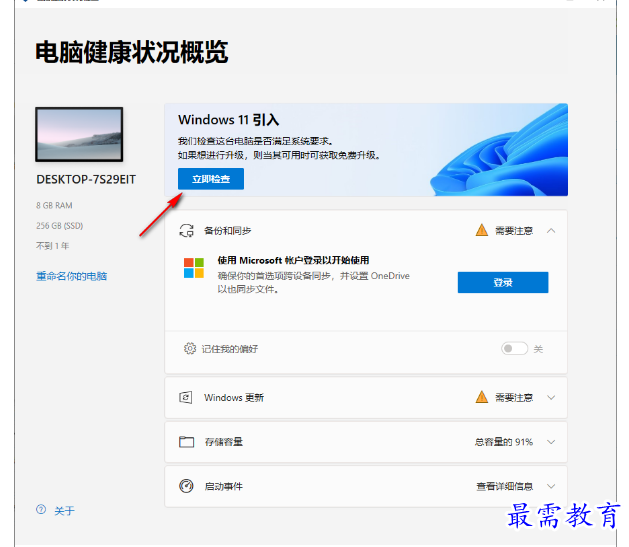The width and height of the screenshot is (629, 547).
Task: Click the startup gauge icon
Action: (186, 486)
